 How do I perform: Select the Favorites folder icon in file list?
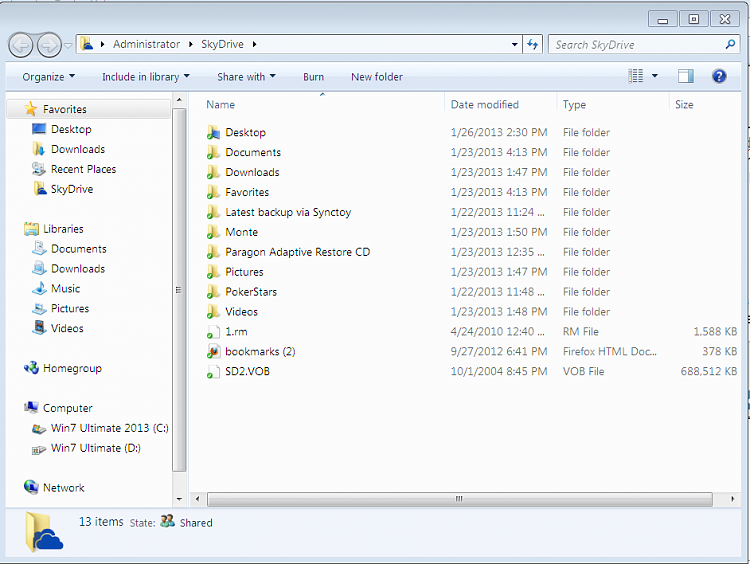(x=213, y=192)
